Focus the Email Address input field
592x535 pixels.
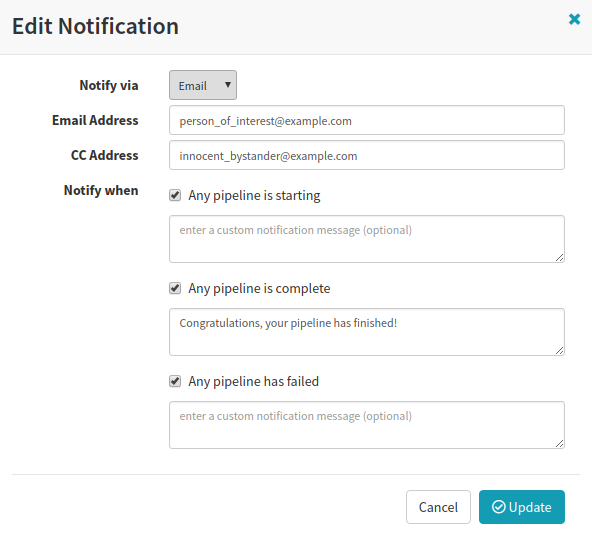(367, 120)
